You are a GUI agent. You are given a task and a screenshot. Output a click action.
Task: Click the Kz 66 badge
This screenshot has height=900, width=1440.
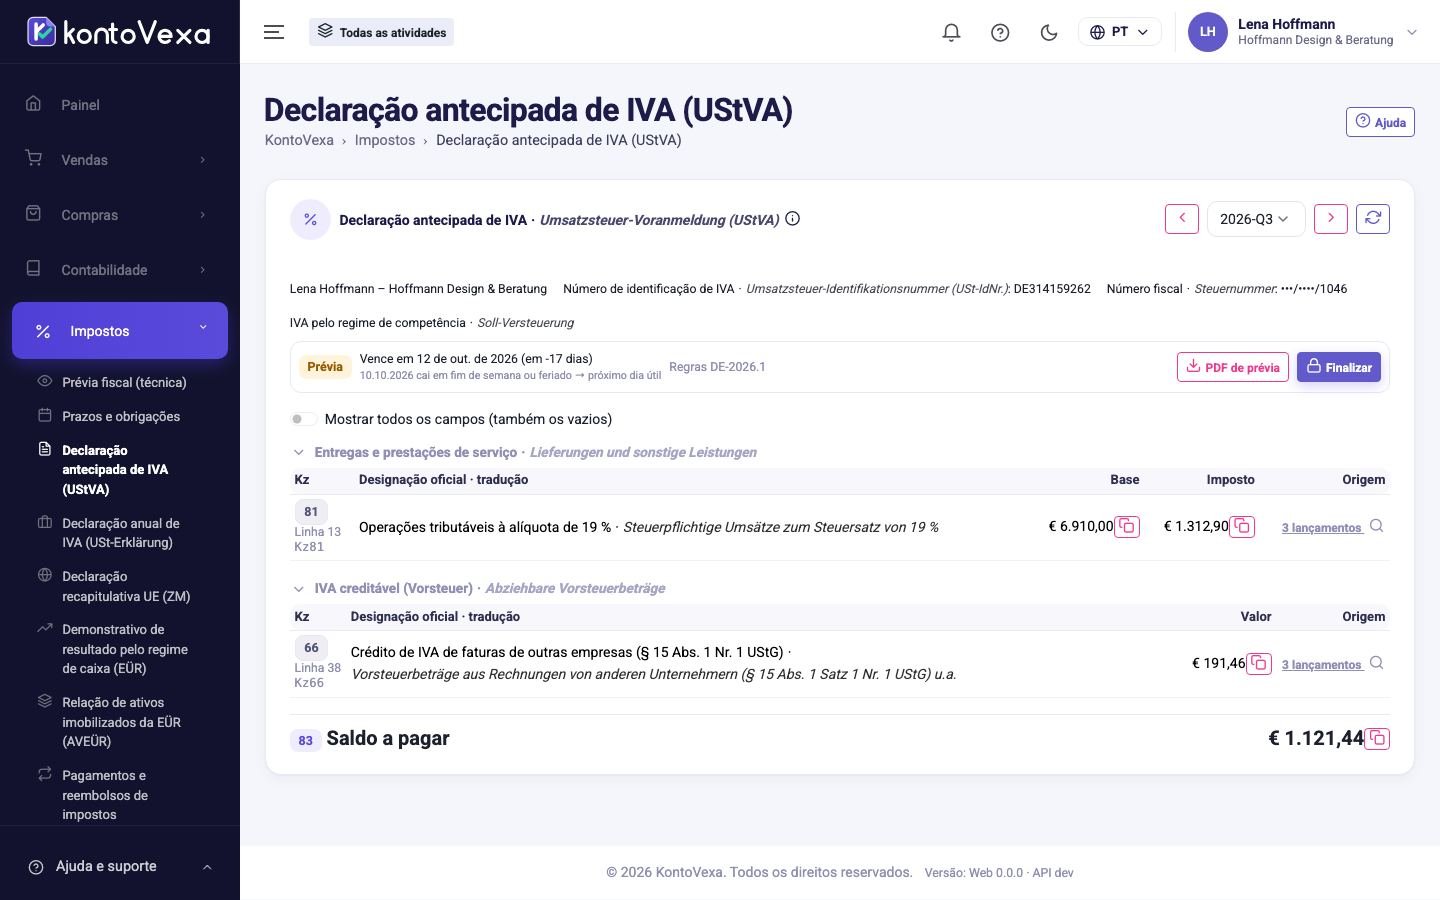click(311, 647)
